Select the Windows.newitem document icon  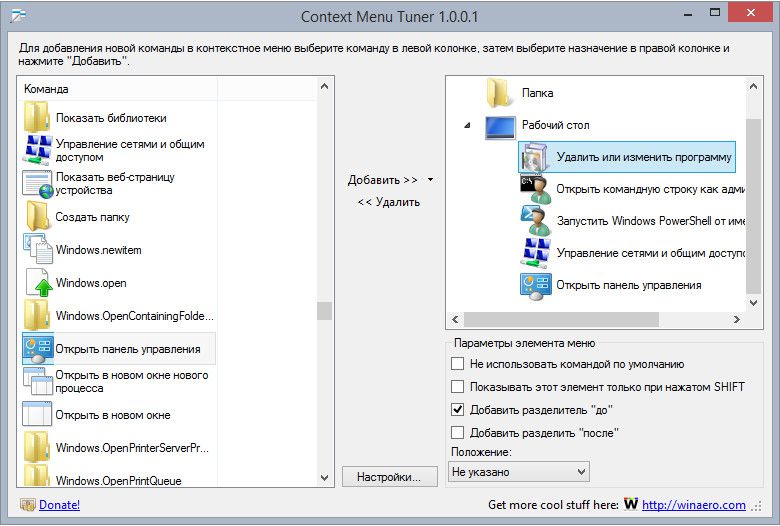pos(37,249)
